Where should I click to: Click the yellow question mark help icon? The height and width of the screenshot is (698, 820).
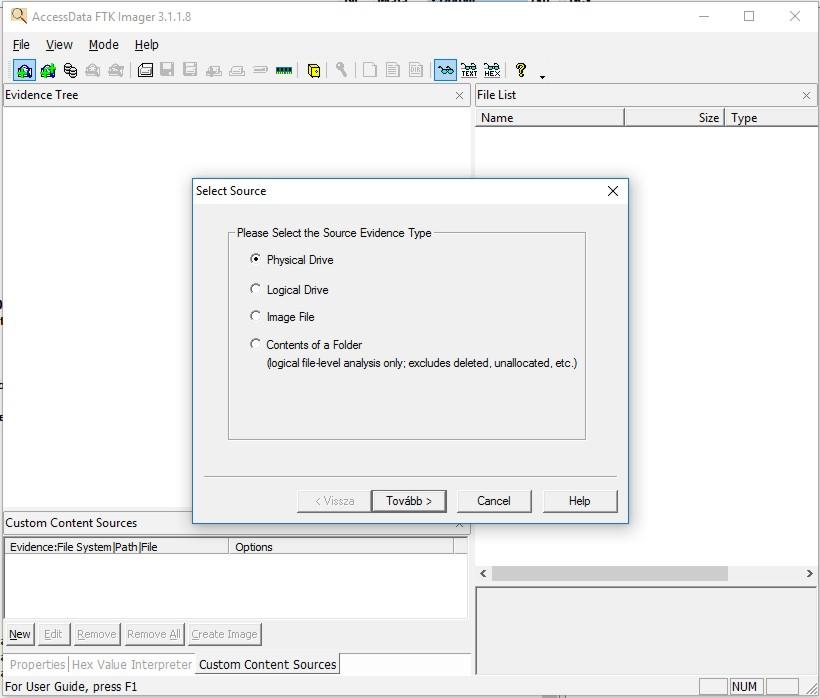coord(520,70)
